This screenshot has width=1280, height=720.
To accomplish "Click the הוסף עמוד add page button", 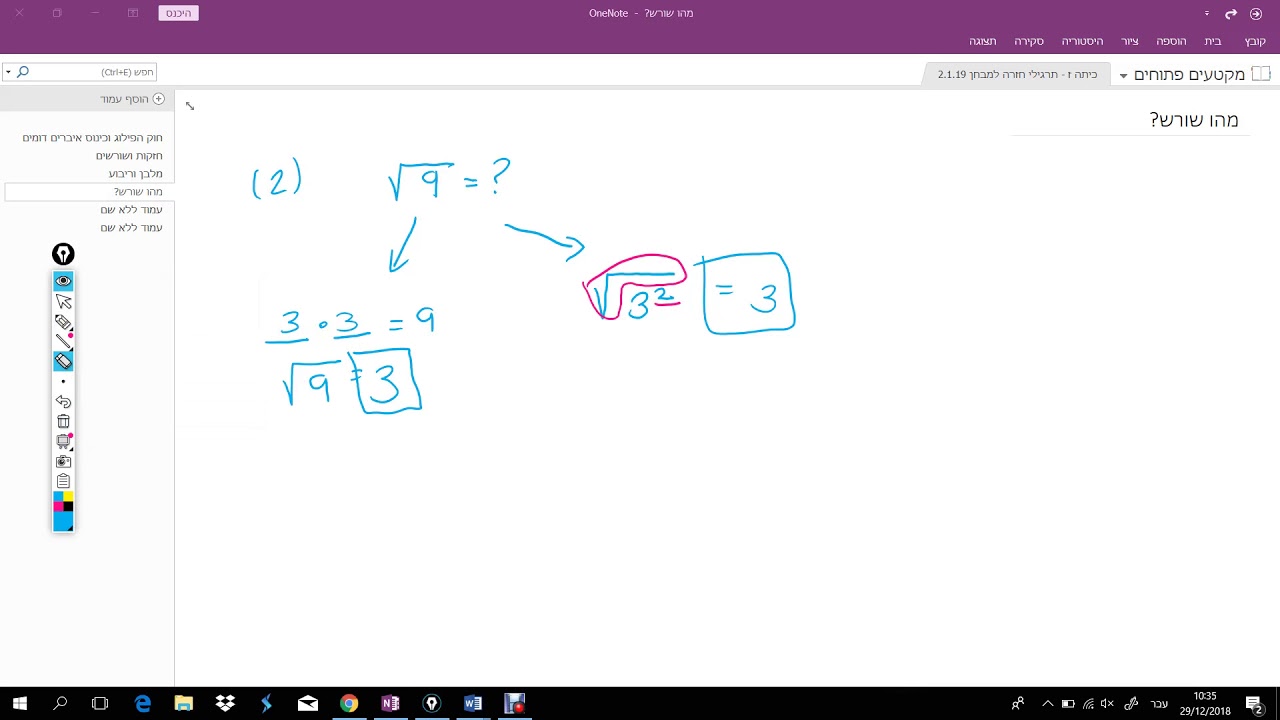I will (132, 99).
